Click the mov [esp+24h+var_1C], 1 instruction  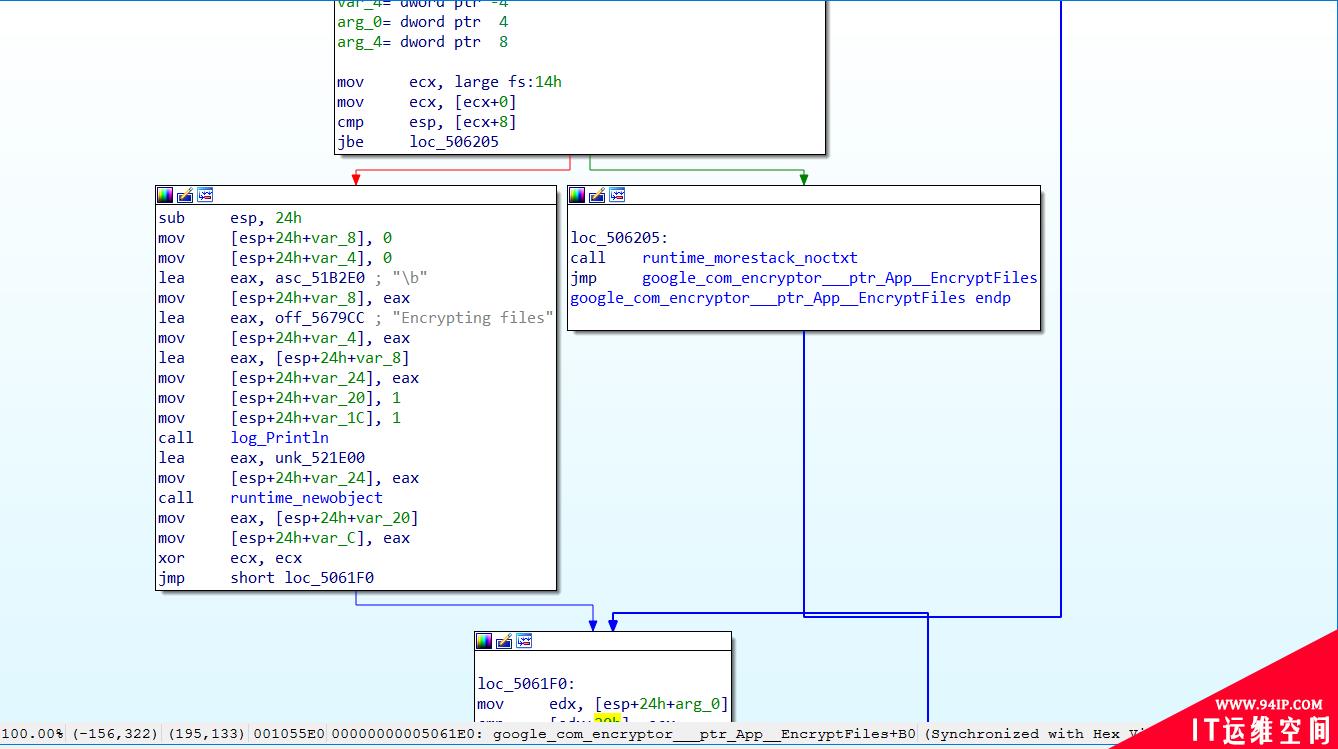click(x=280, y=418)
